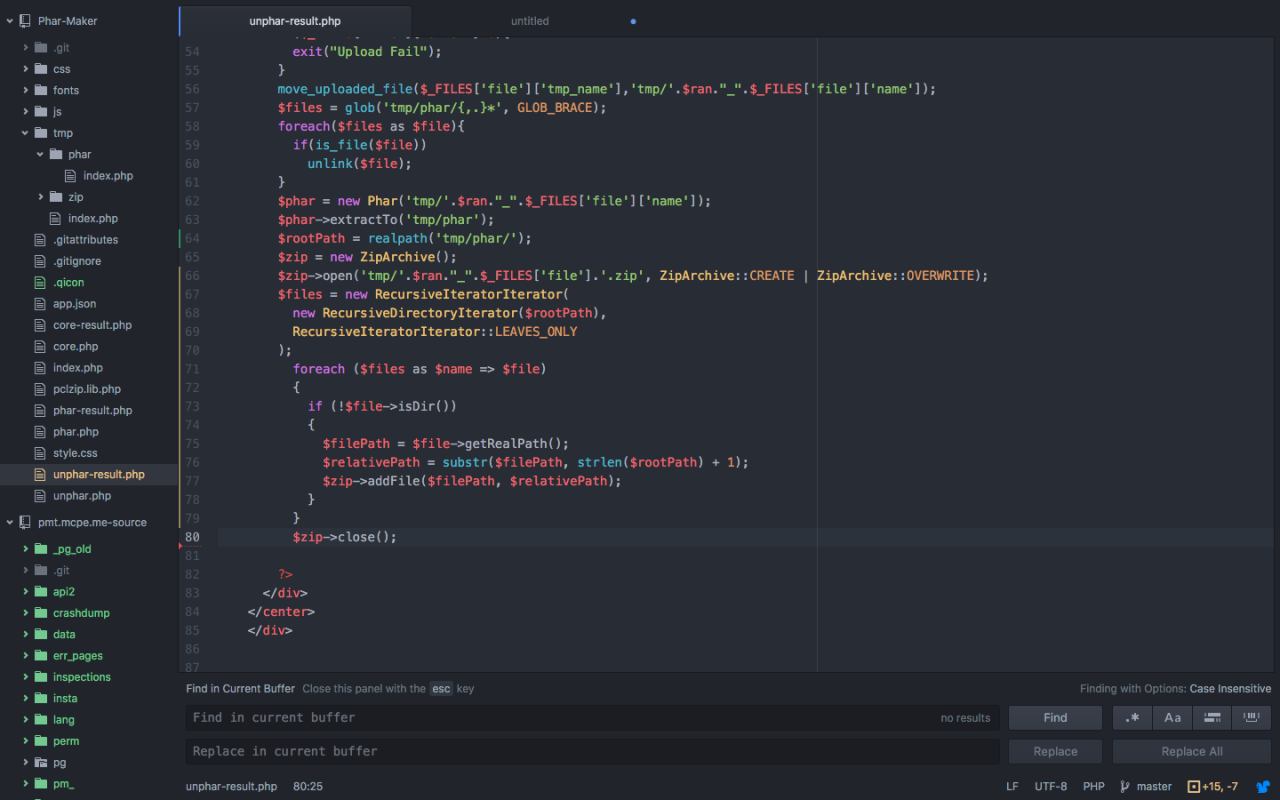Click file icon beside app.json
This screenshot has height=800, width=1280.
pos(41,304)
